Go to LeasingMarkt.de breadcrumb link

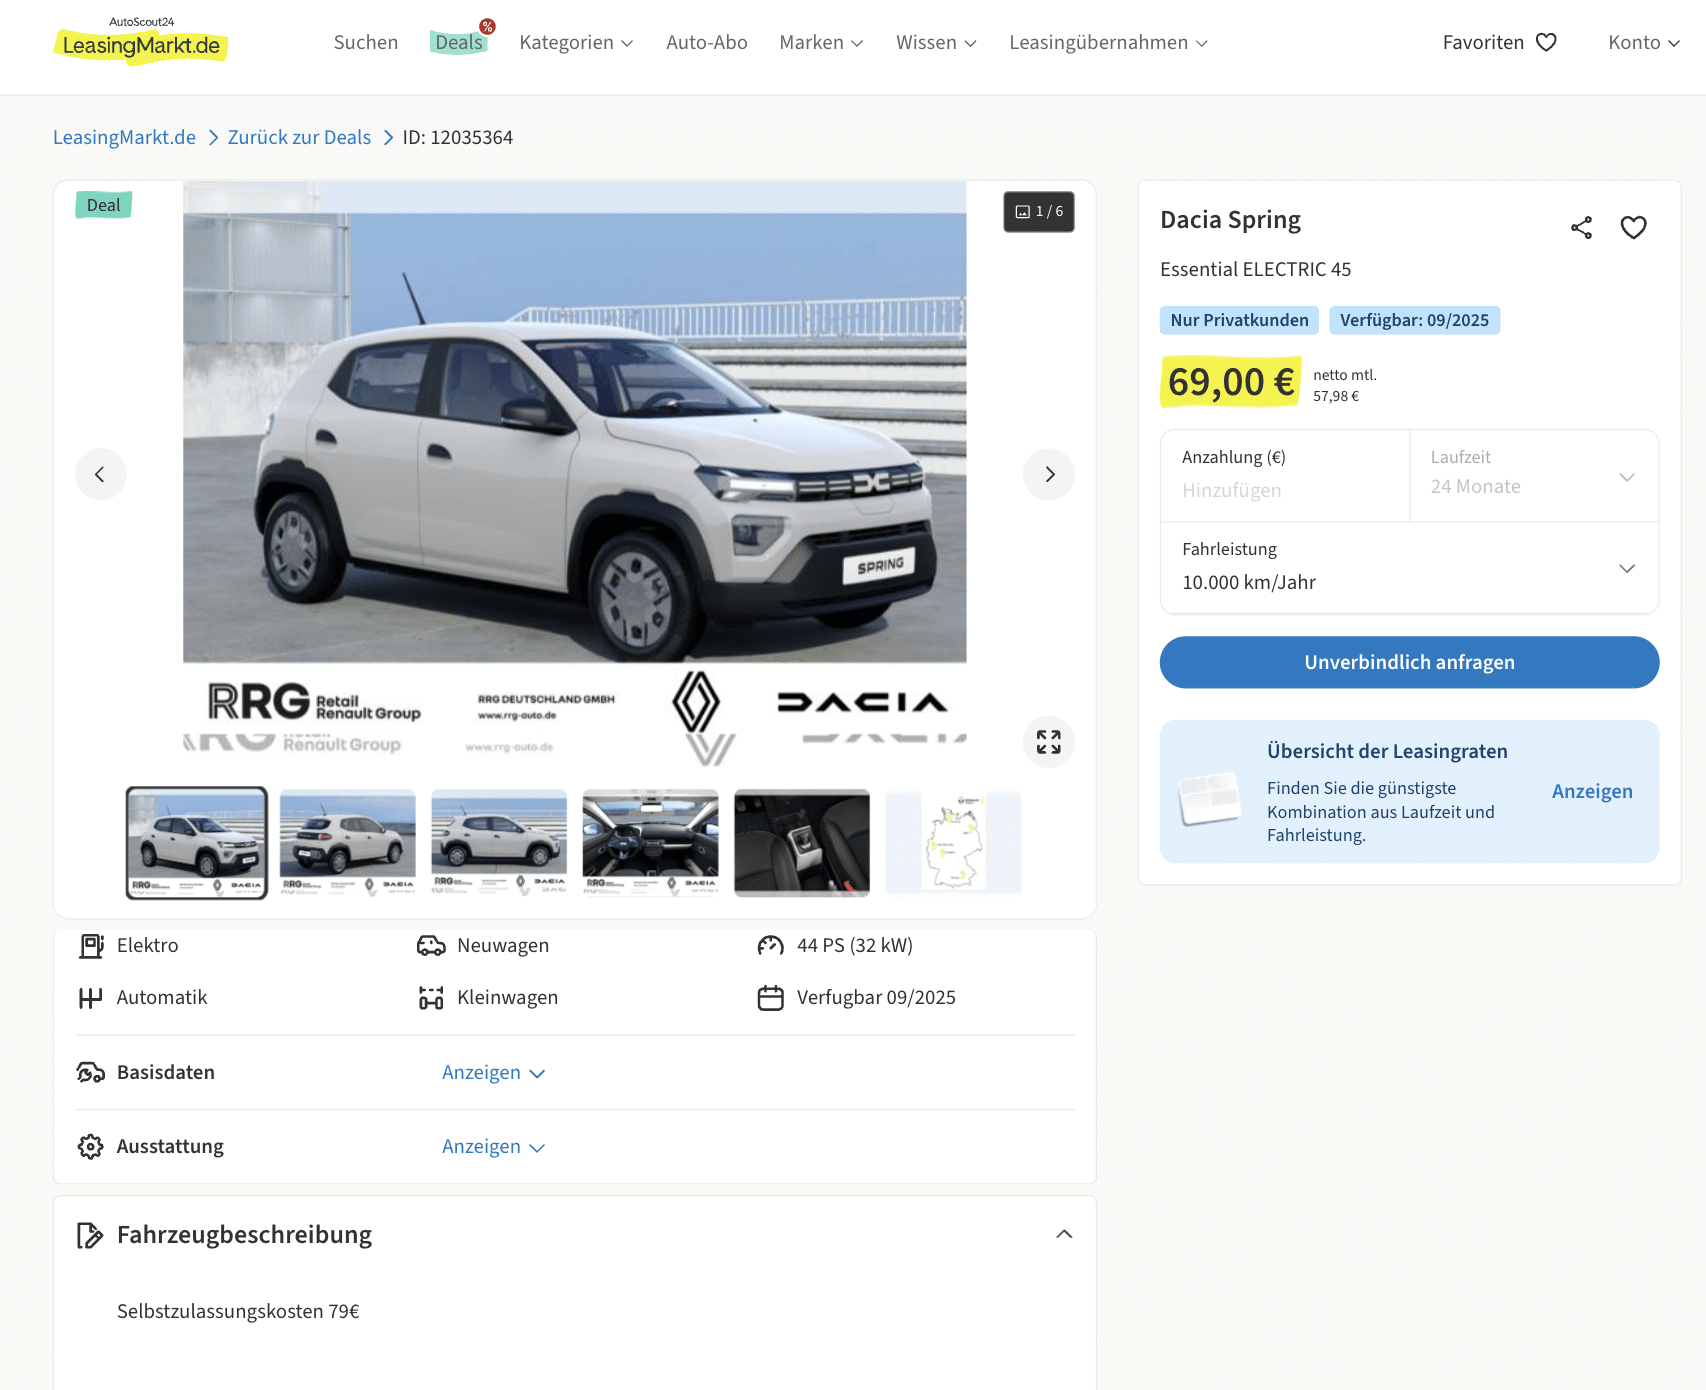coord(124,137)
